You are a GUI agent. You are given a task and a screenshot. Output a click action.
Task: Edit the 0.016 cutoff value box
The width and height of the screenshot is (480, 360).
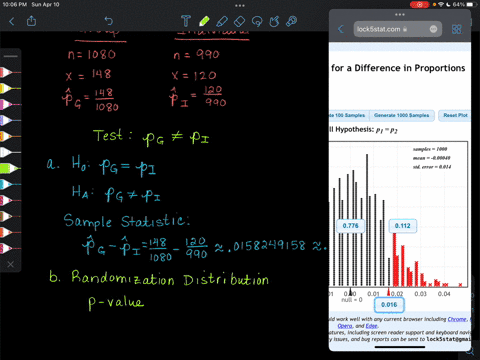(x=389, y=305)
